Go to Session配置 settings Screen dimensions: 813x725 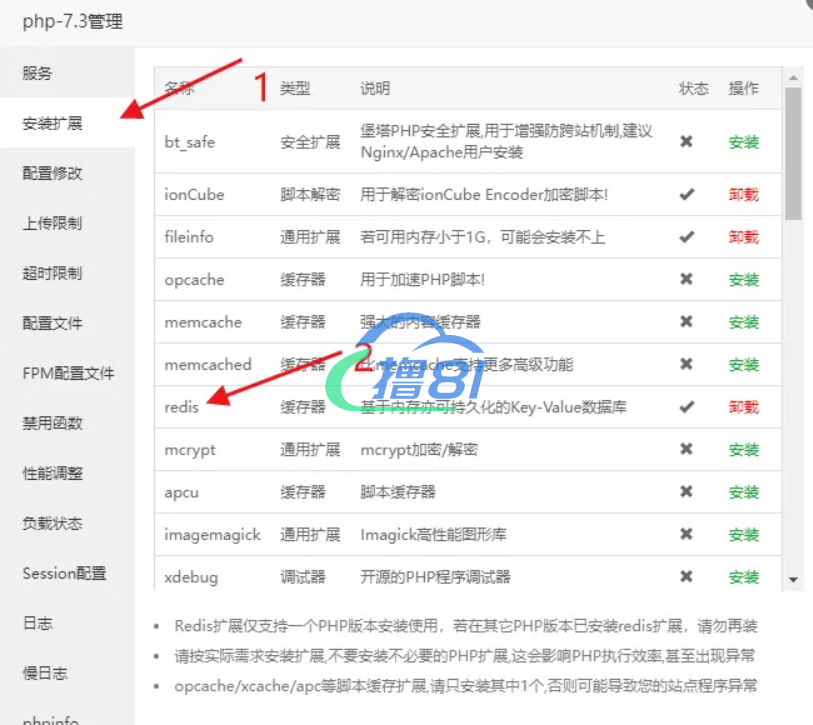coord(64,573)
